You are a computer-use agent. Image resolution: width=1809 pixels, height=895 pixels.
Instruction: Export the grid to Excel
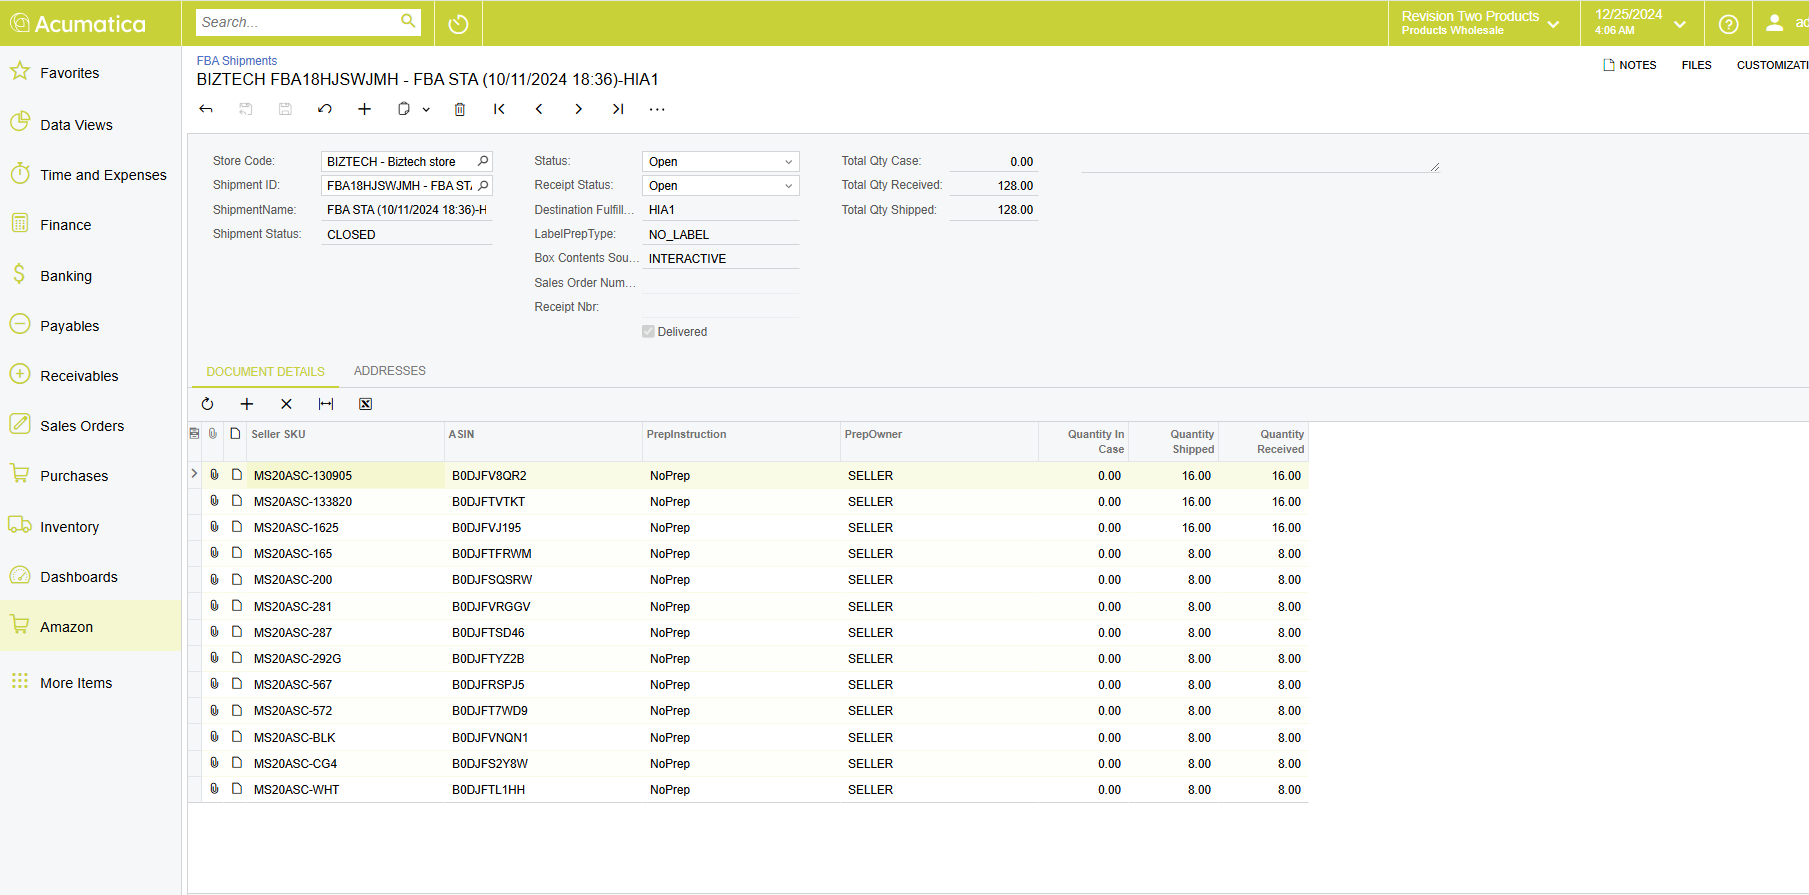(366, 404)
